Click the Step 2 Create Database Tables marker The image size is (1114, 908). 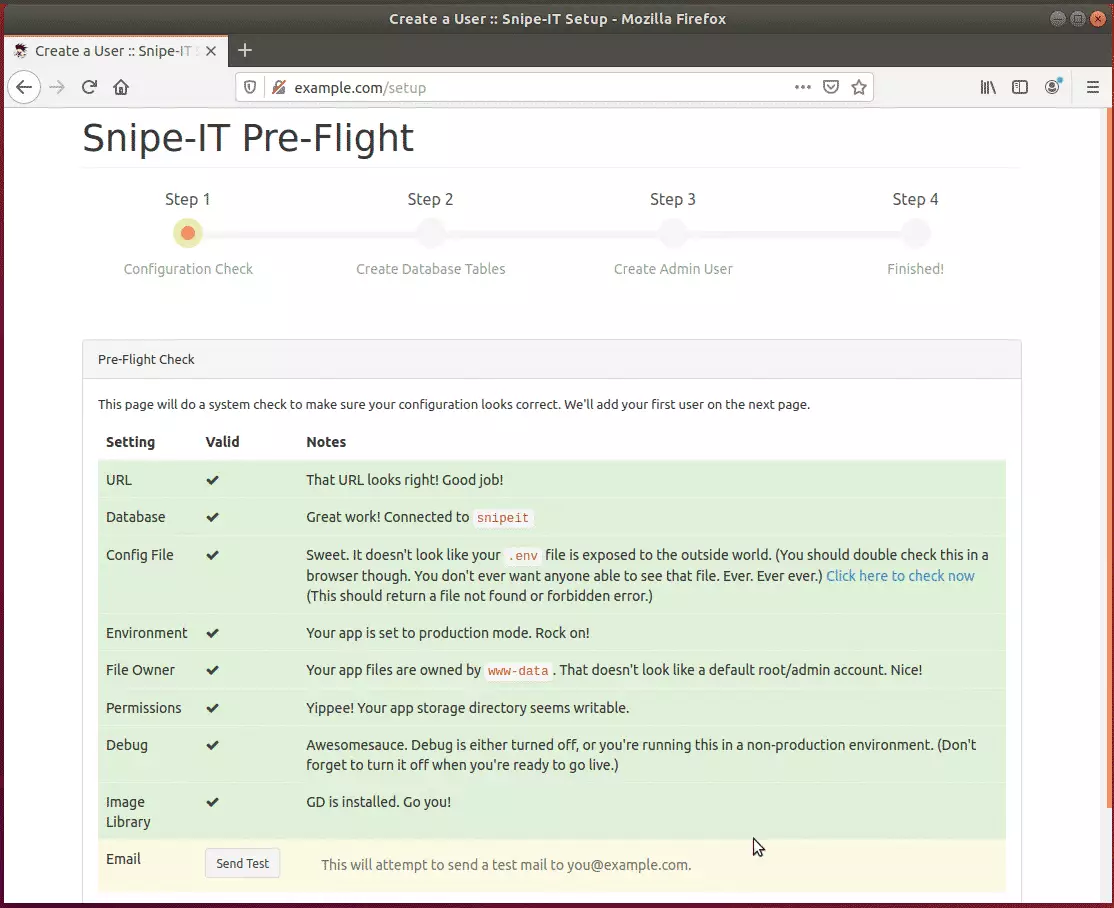click(x=431, y=233)
